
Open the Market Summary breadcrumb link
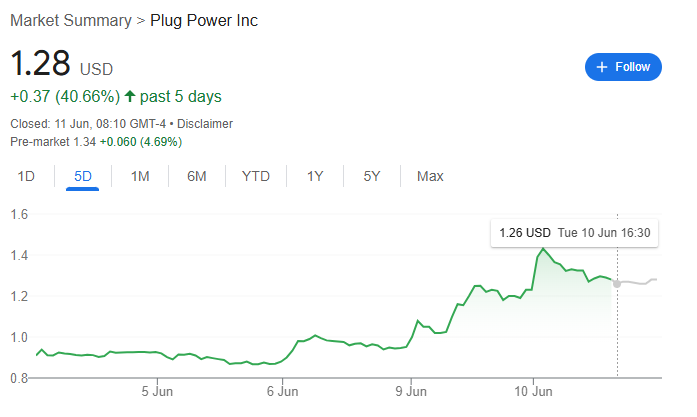point(71,20)
